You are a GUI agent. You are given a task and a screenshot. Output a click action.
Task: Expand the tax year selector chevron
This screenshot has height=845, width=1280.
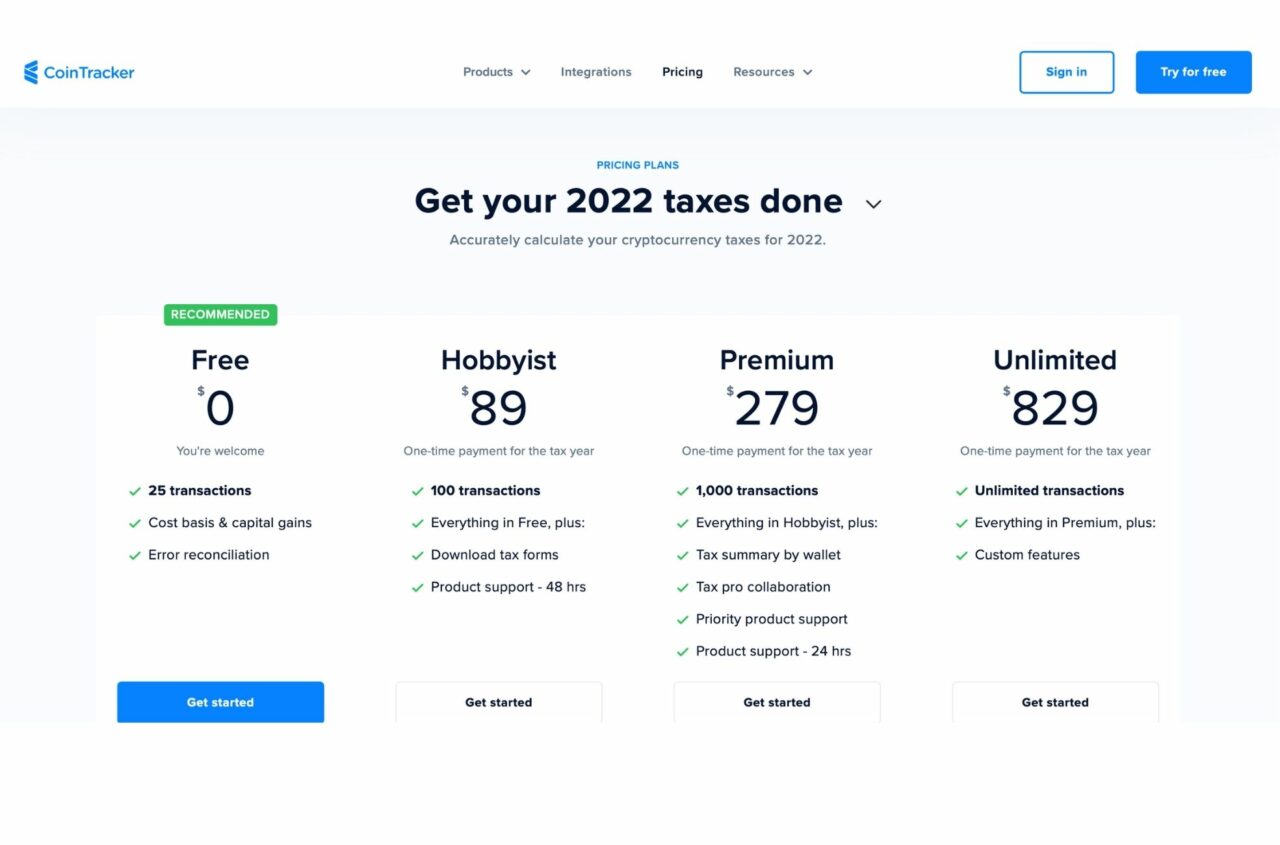(x=872, y=203)
